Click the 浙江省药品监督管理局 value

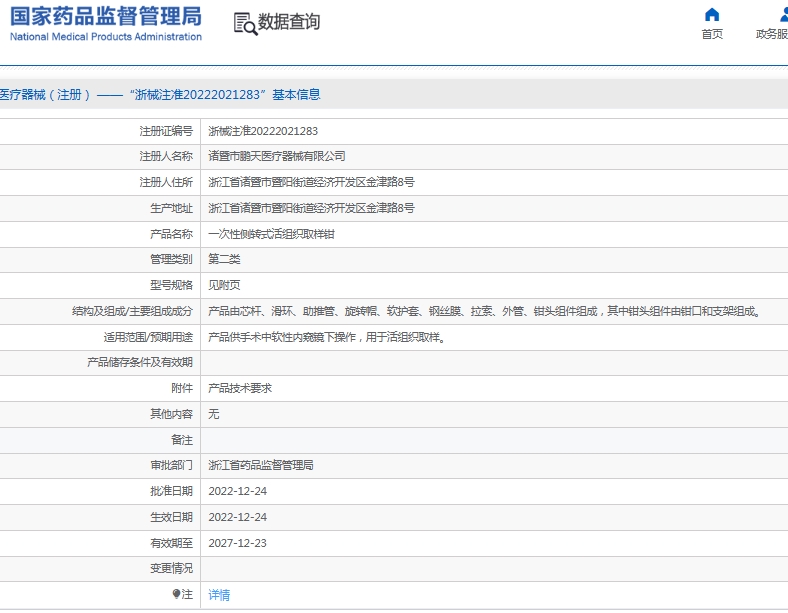coord(261,465)
